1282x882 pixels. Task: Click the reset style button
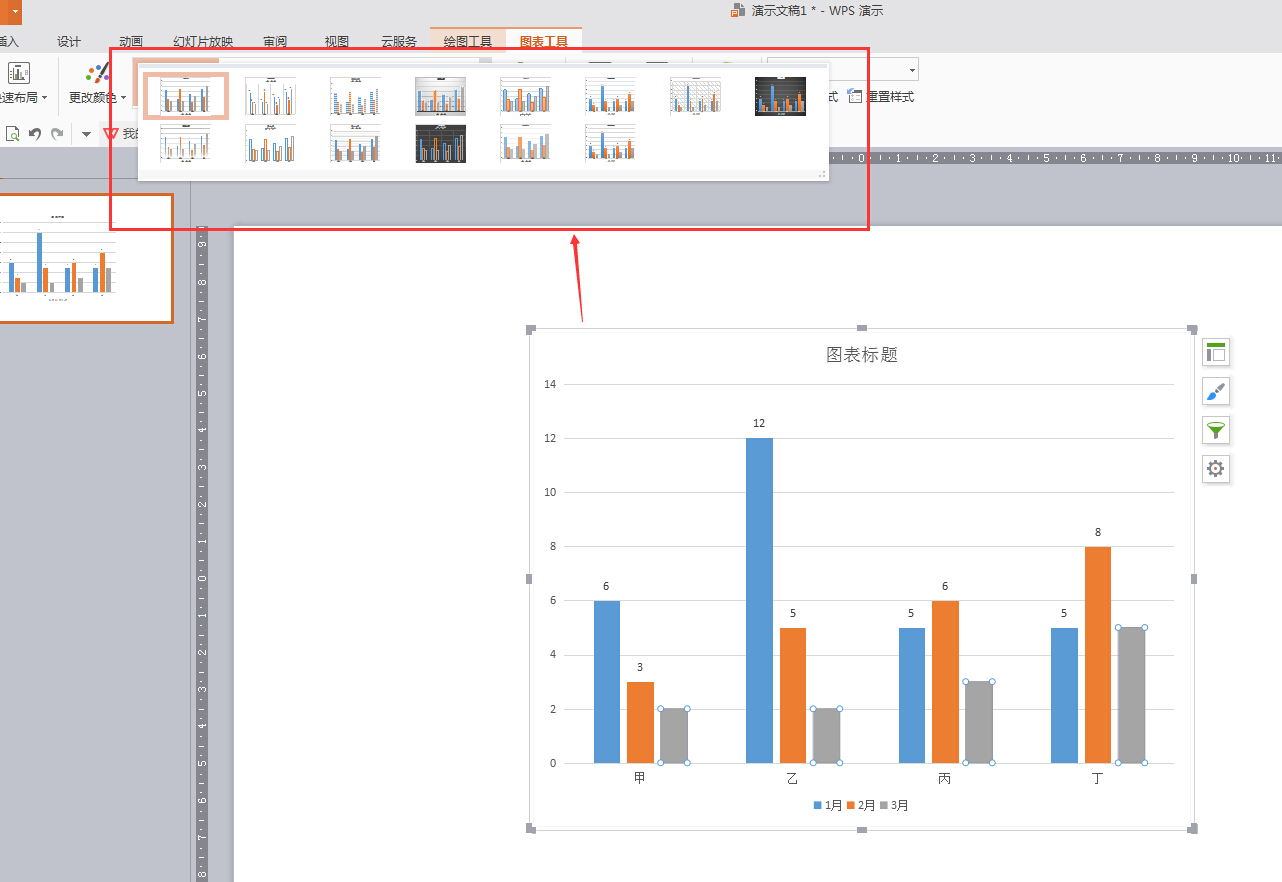[x=881, y=97]
